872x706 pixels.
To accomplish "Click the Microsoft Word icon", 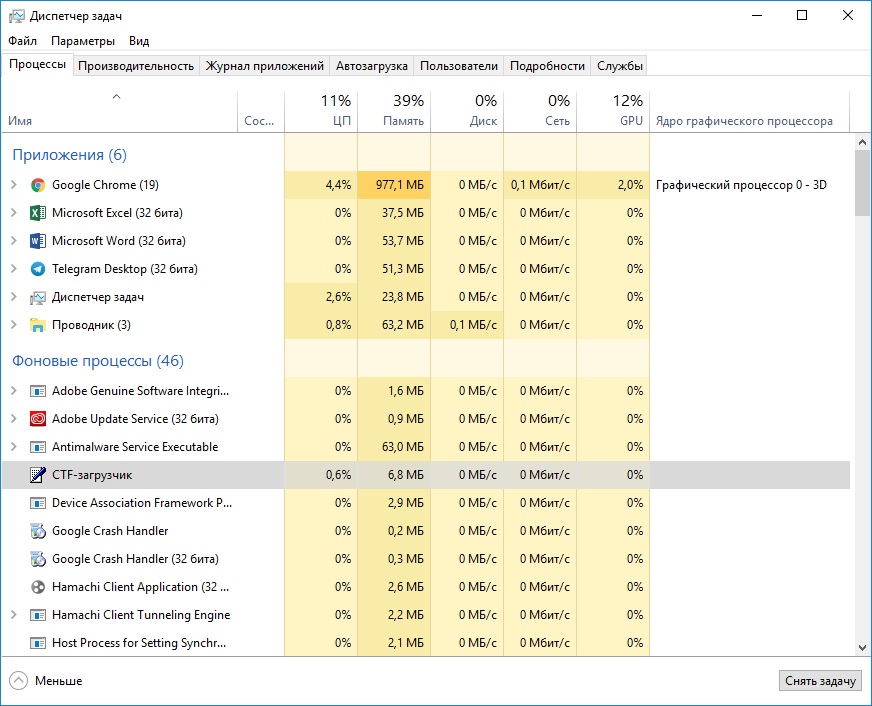I will [x=38, y=241].
